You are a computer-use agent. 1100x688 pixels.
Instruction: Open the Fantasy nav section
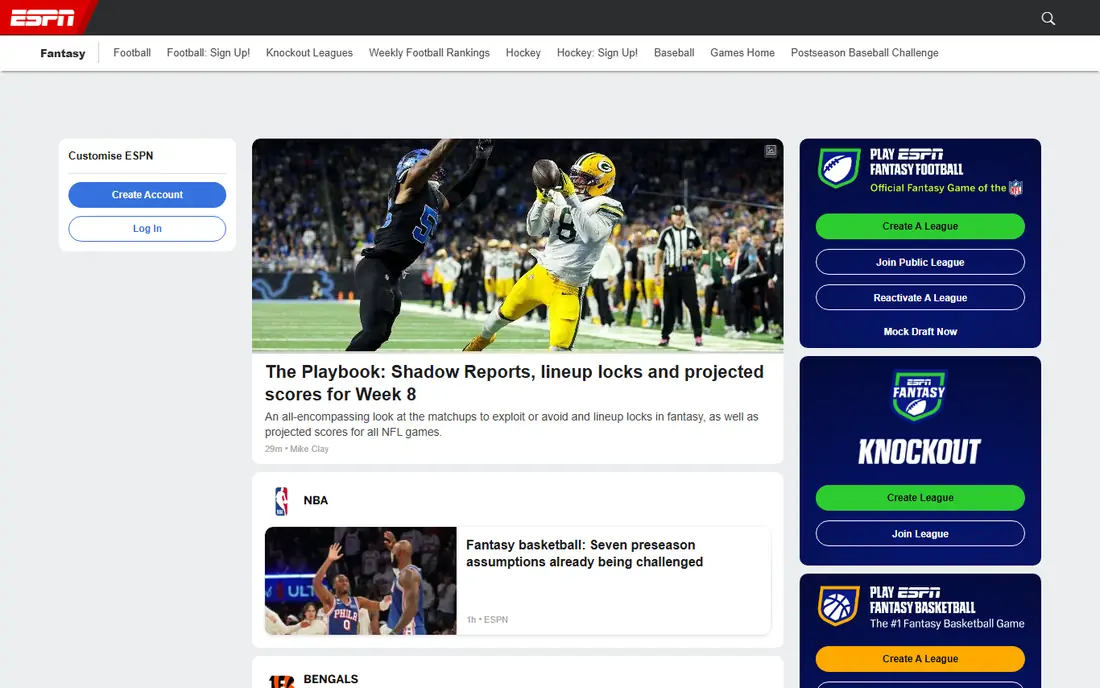(x=62, y=53)
